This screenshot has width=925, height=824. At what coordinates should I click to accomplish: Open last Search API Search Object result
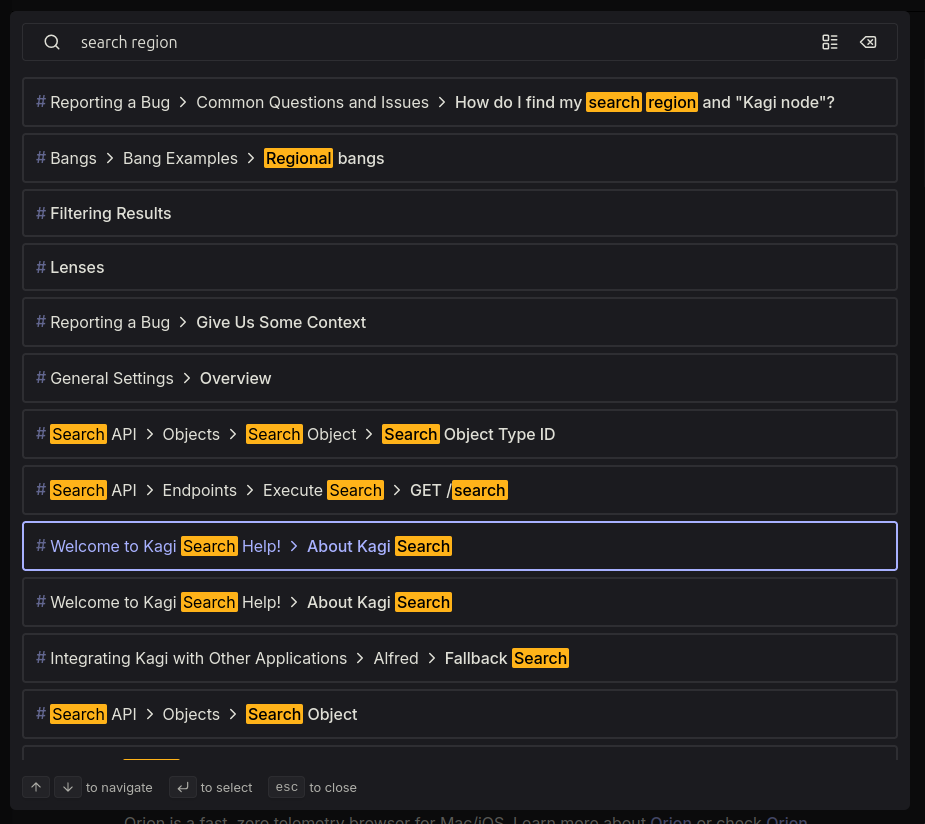[460, 714]
